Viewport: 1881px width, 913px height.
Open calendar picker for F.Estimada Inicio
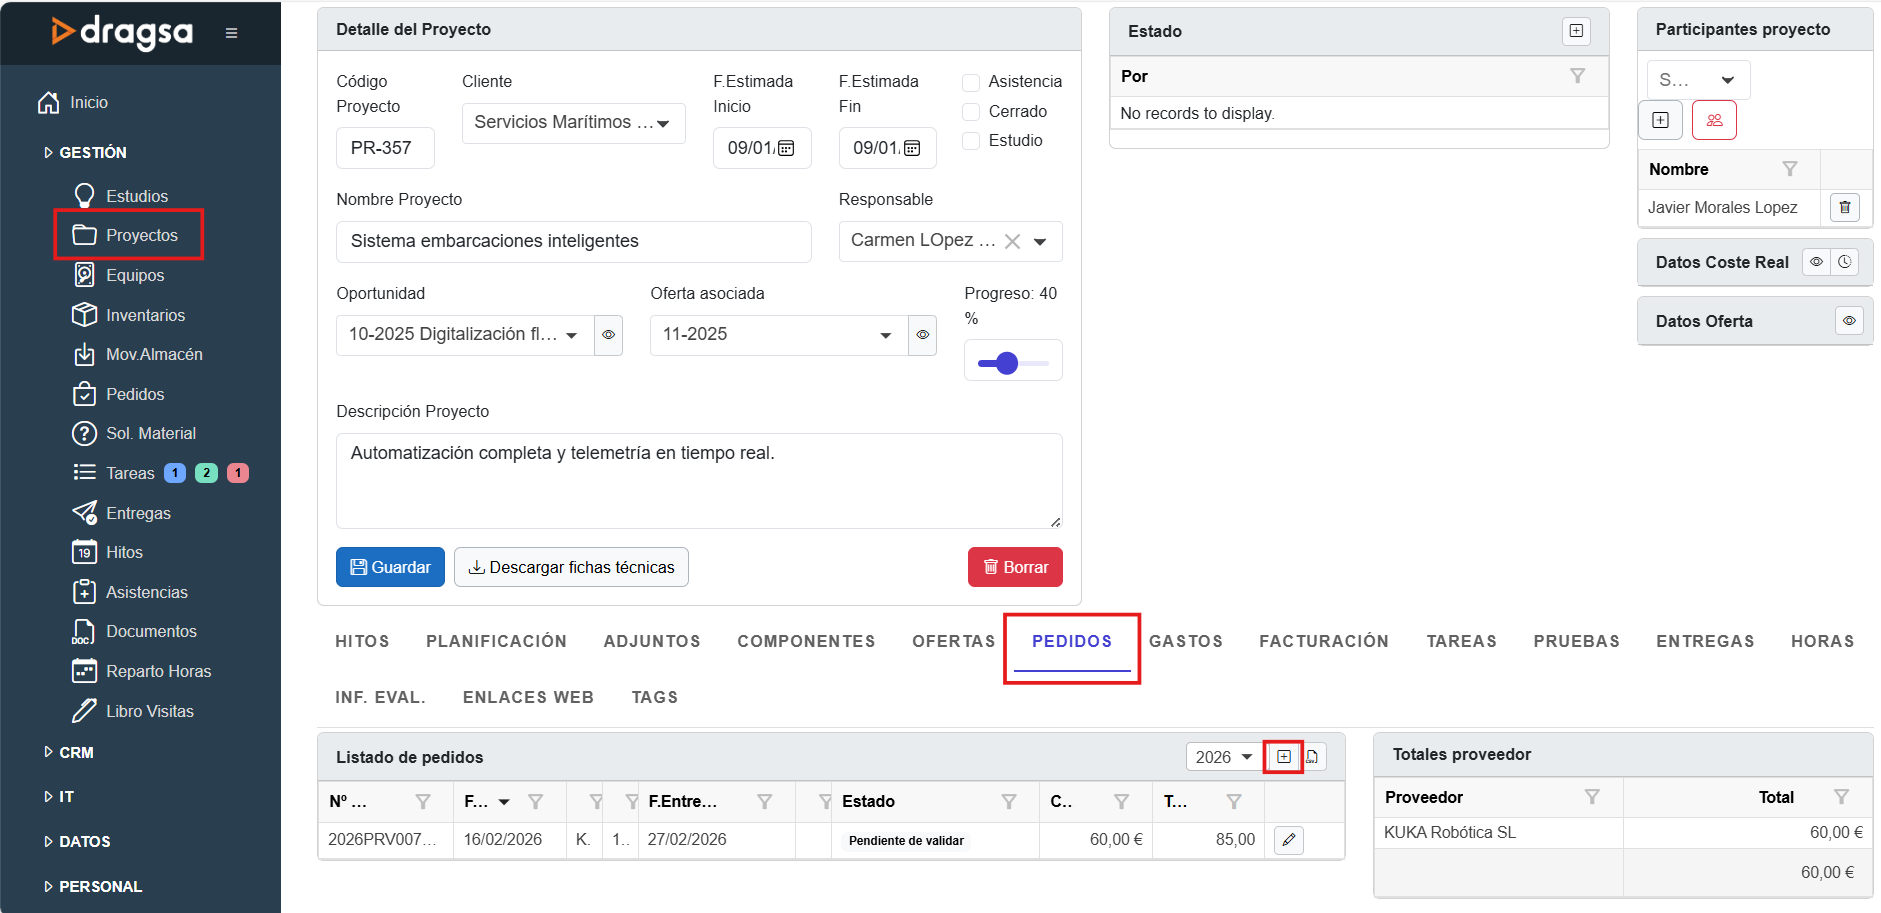pyautogui.click(x=786, y=148)
